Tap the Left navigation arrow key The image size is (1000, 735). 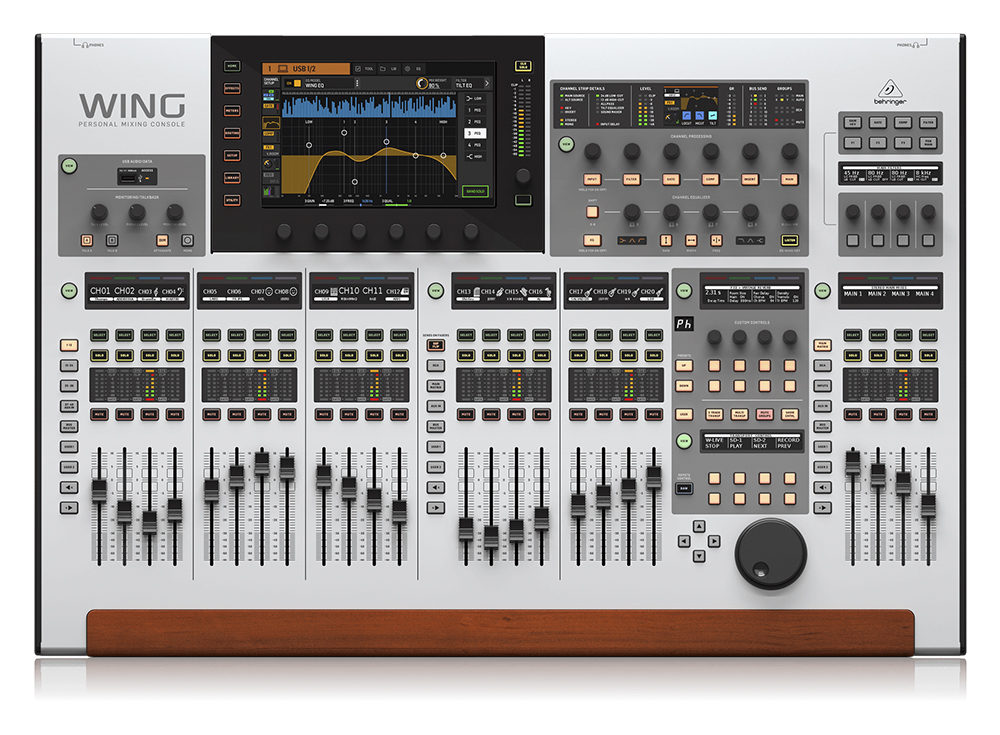[684, 541]
